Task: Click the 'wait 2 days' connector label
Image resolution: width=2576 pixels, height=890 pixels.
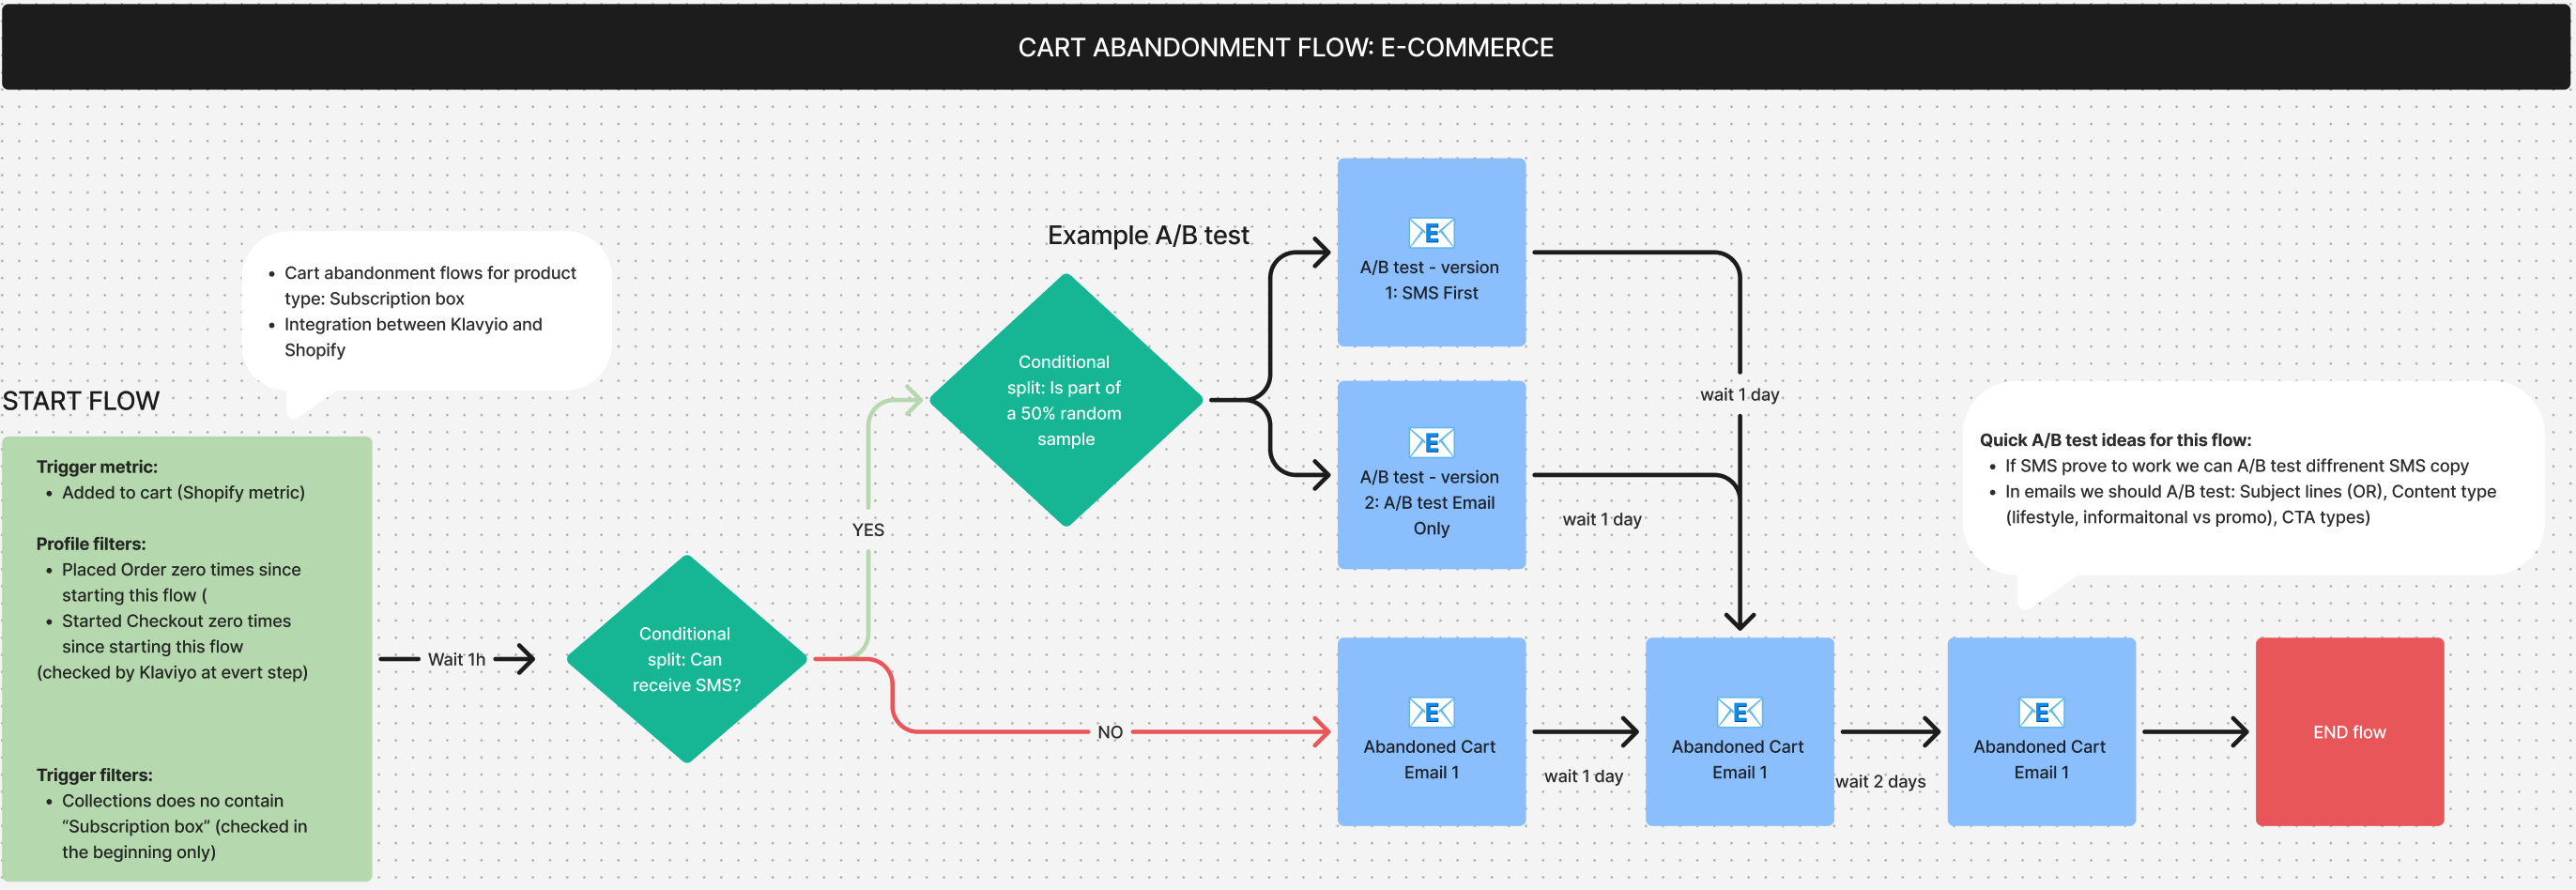Action: pos(1880,781)
